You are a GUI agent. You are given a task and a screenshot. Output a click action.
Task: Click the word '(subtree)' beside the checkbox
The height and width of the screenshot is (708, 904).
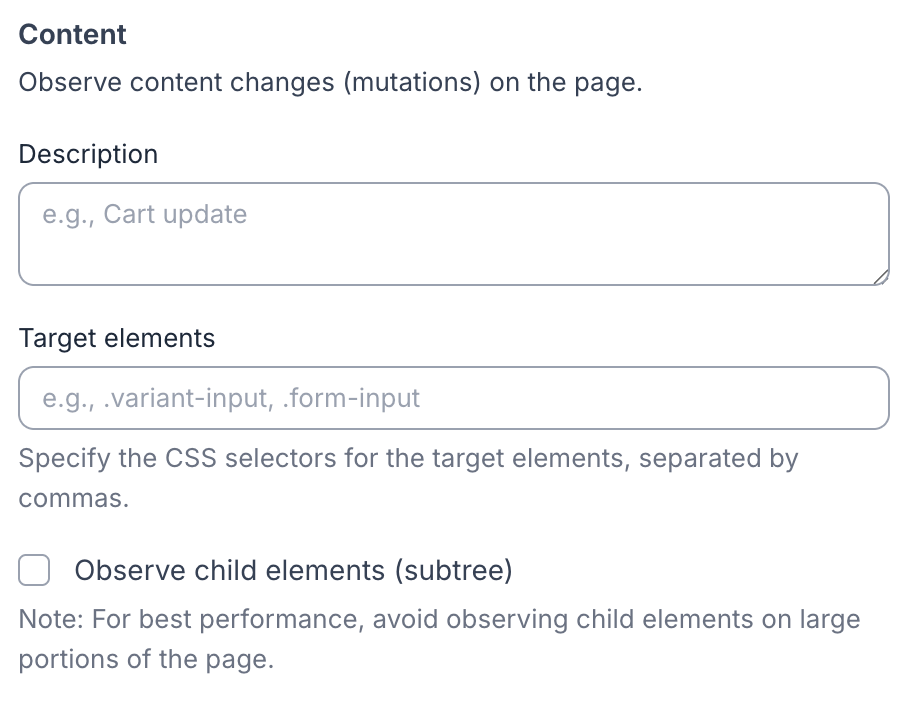click(452, 571)
